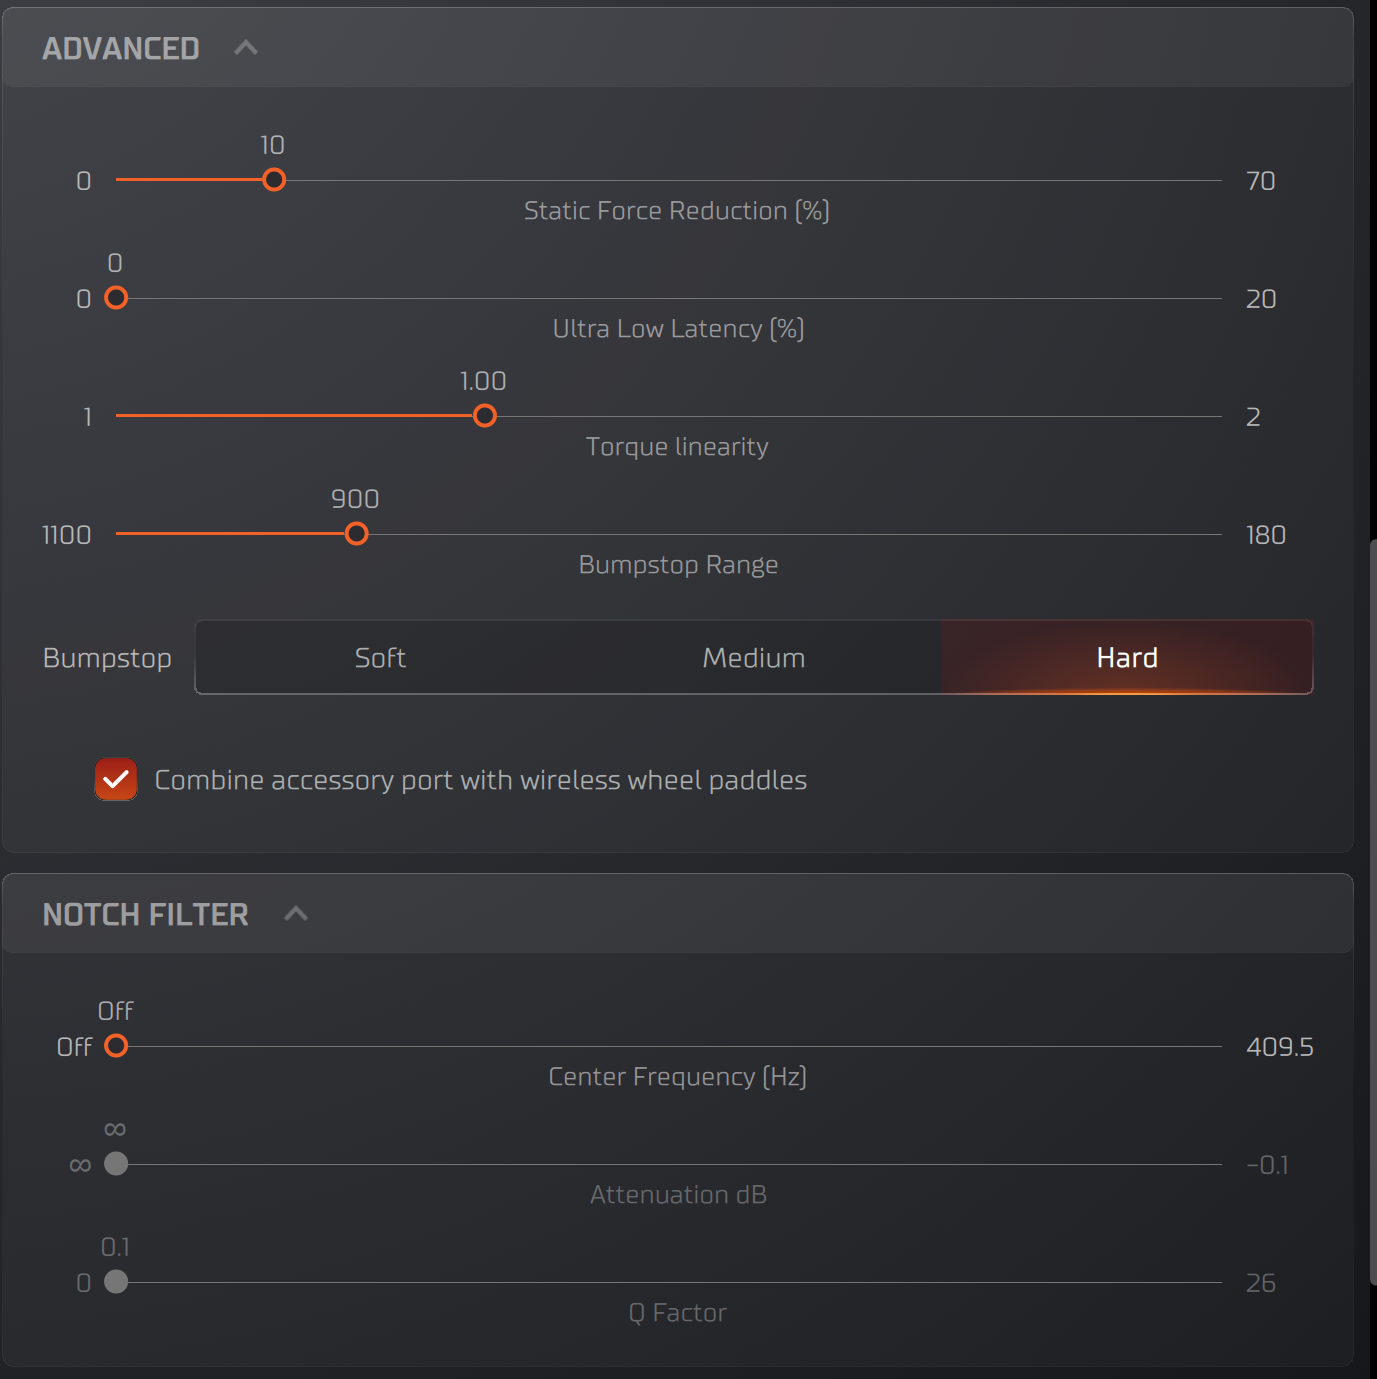Click Static Force Reduction slider handle

tap(274, 180)
